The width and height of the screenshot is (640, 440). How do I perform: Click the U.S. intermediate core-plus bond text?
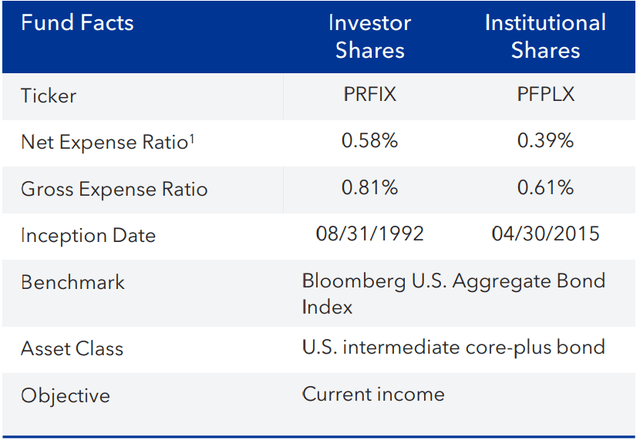point(453,348)
